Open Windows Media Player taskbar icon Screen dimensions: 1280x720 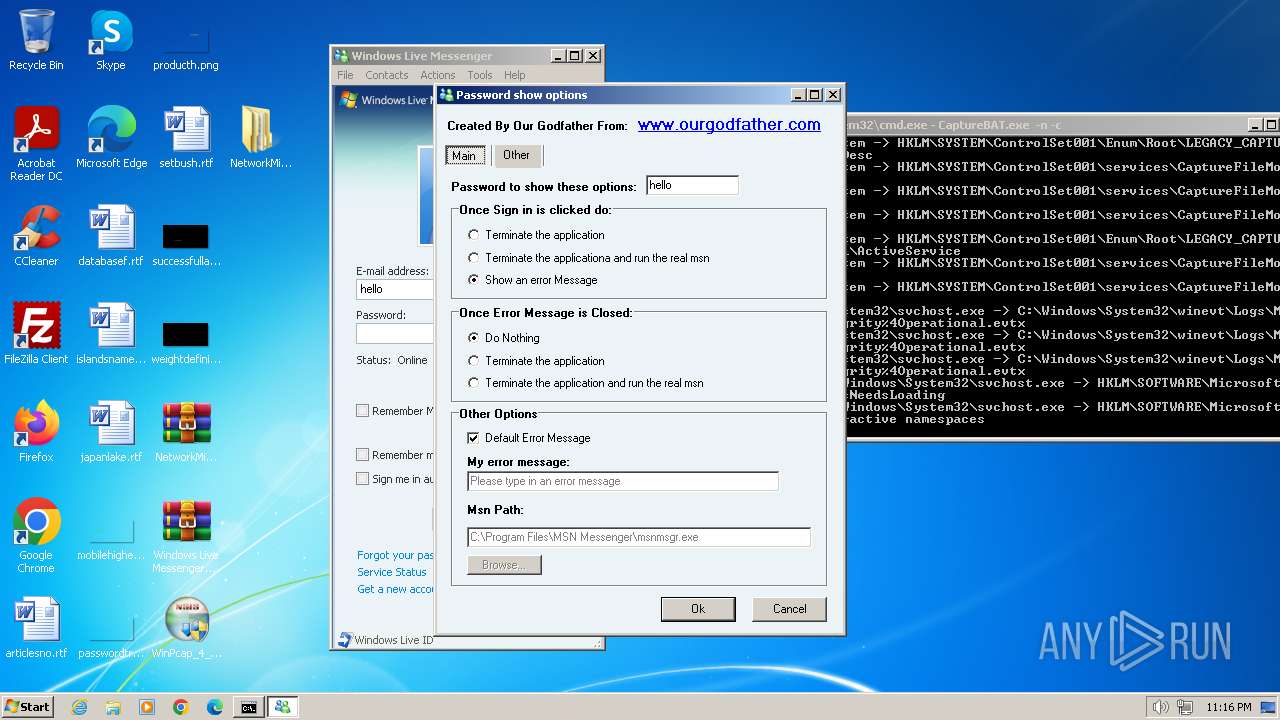(x=147, y=707)
